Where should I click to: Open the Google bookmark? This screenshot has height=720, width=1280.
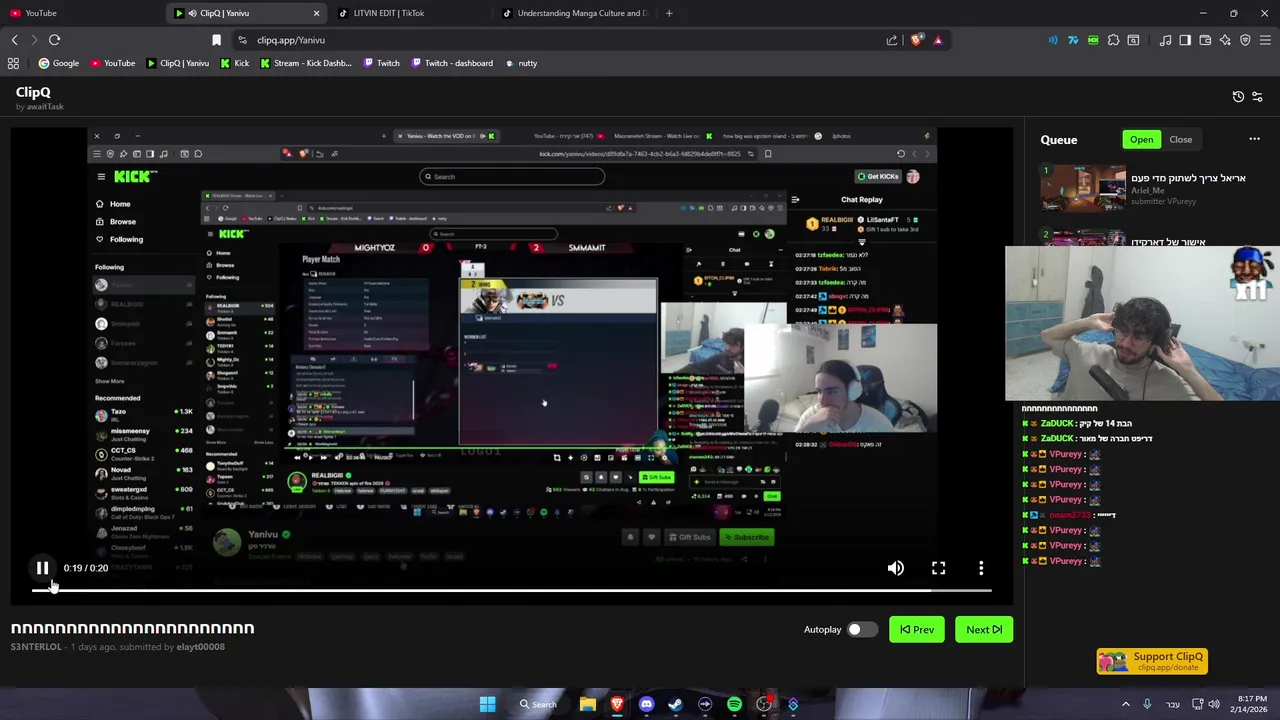[59, 63]
